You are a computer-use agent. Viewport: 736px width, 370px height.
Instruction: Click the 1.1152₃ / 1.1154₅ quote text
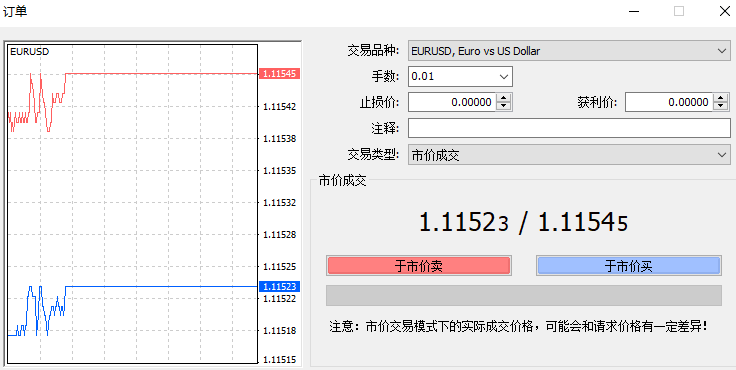[523, 222]
